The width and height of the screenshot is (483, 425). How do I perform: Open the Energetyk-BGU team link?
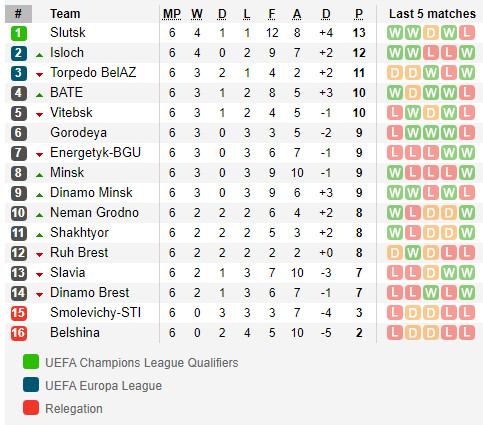95,153
